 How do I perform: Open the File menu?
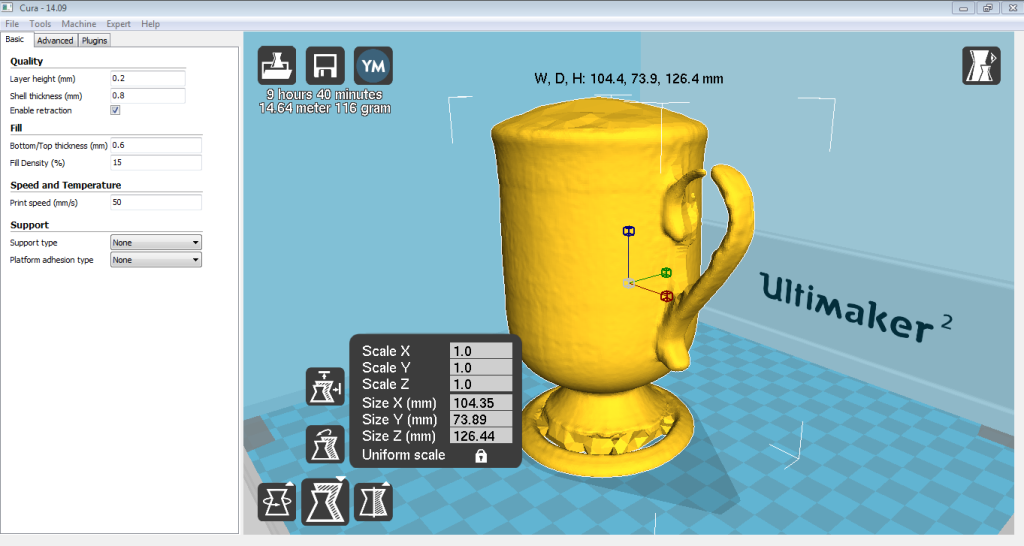pyautogui.click(x=12, y=24)
